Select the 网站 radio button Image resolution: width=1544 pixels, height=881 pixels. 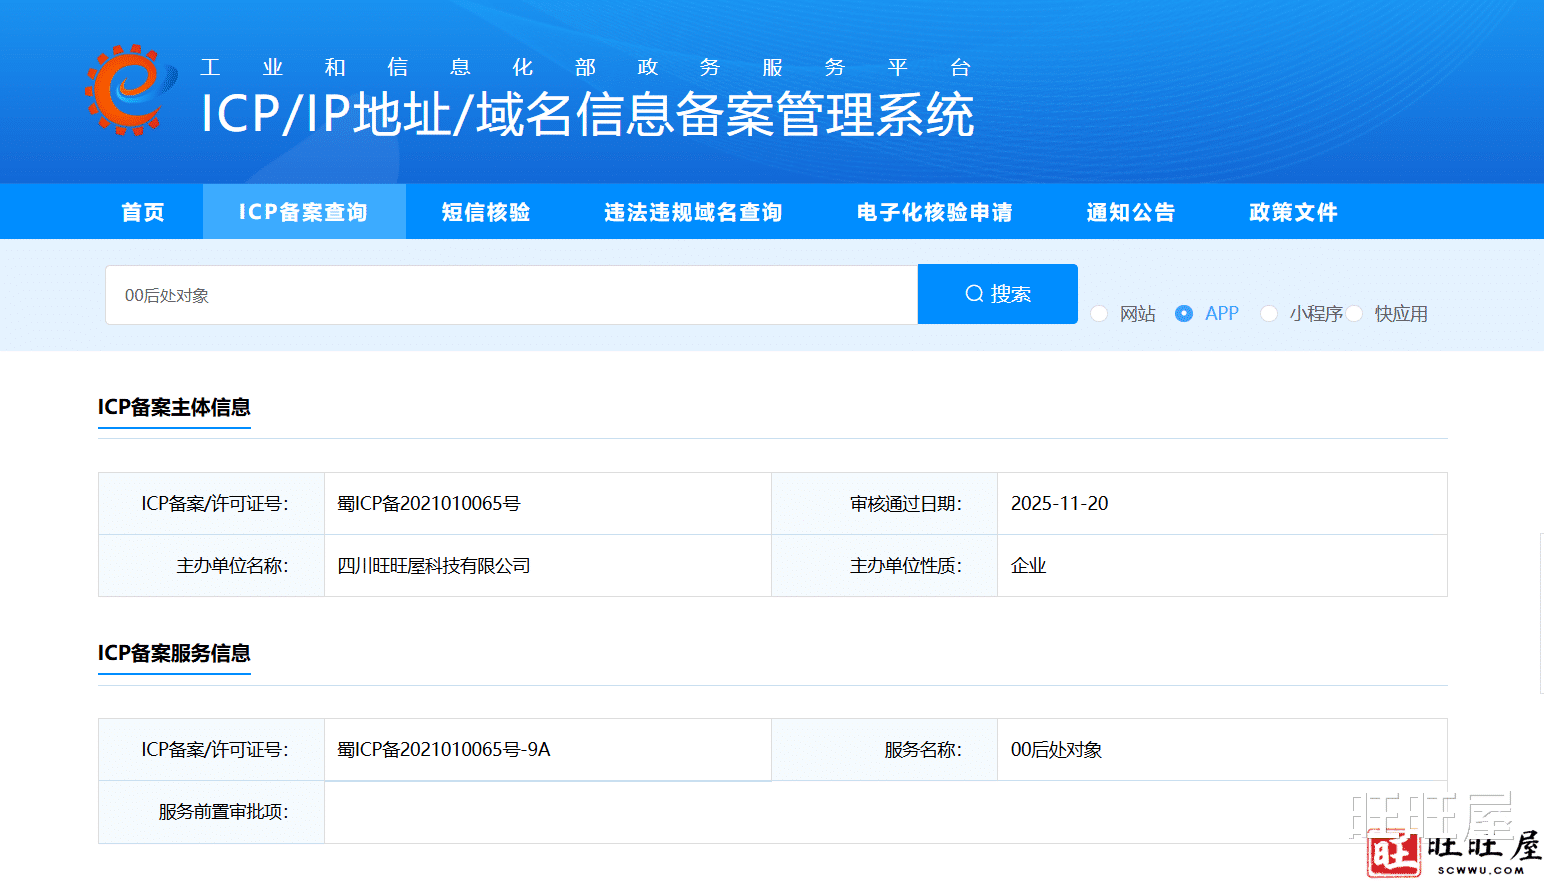click(1099, 314)
